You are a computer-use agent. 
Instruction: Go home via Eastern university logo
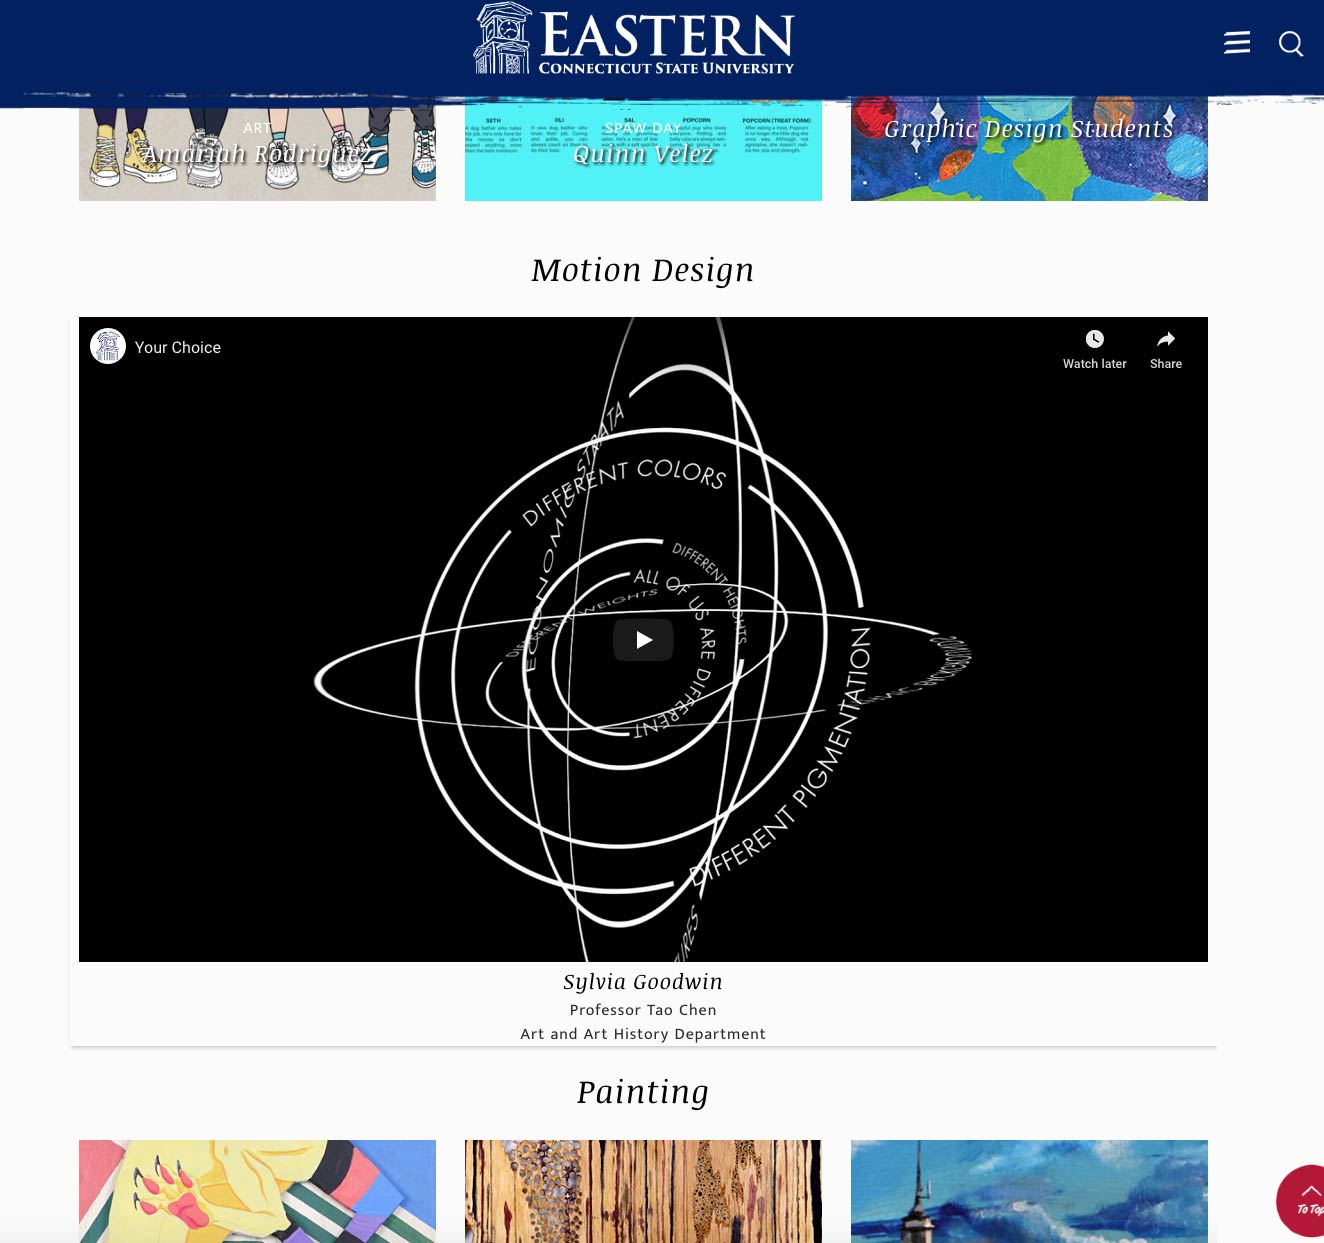[634, 42]
